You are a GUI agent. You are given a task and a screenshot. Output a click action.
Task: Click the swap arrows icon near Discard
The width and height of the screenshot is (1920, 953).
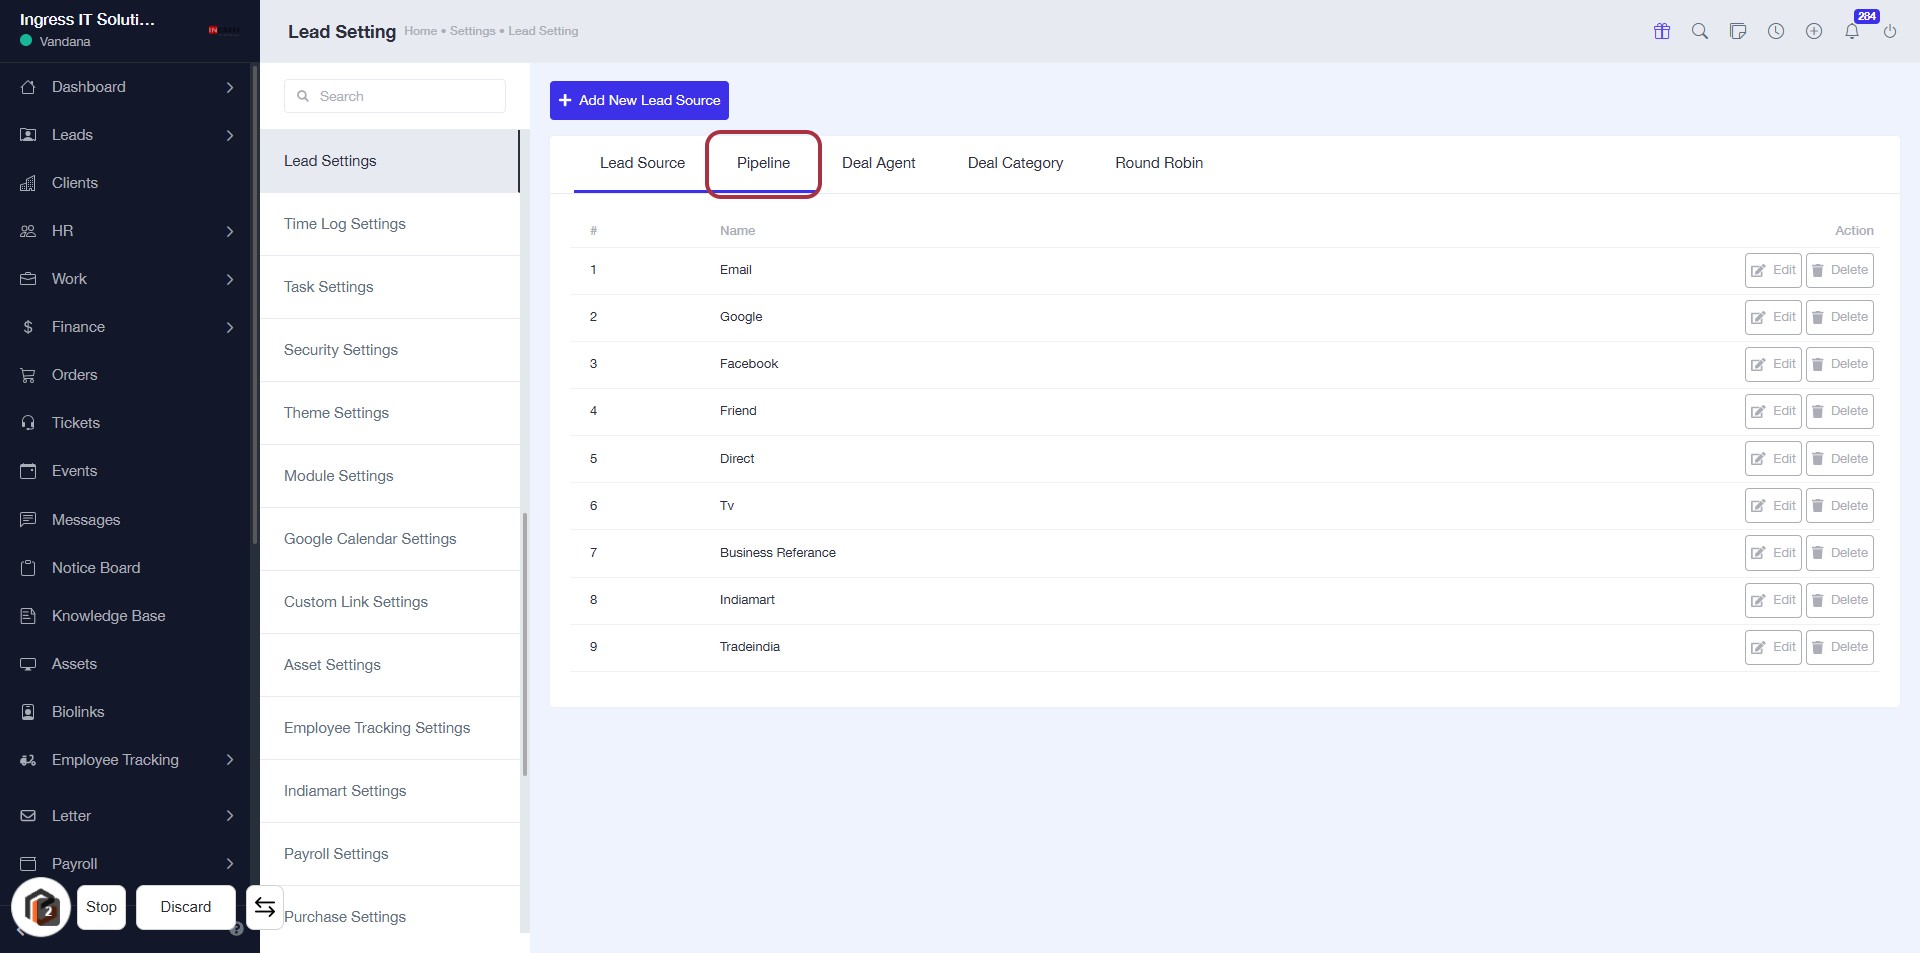(265, 907)
